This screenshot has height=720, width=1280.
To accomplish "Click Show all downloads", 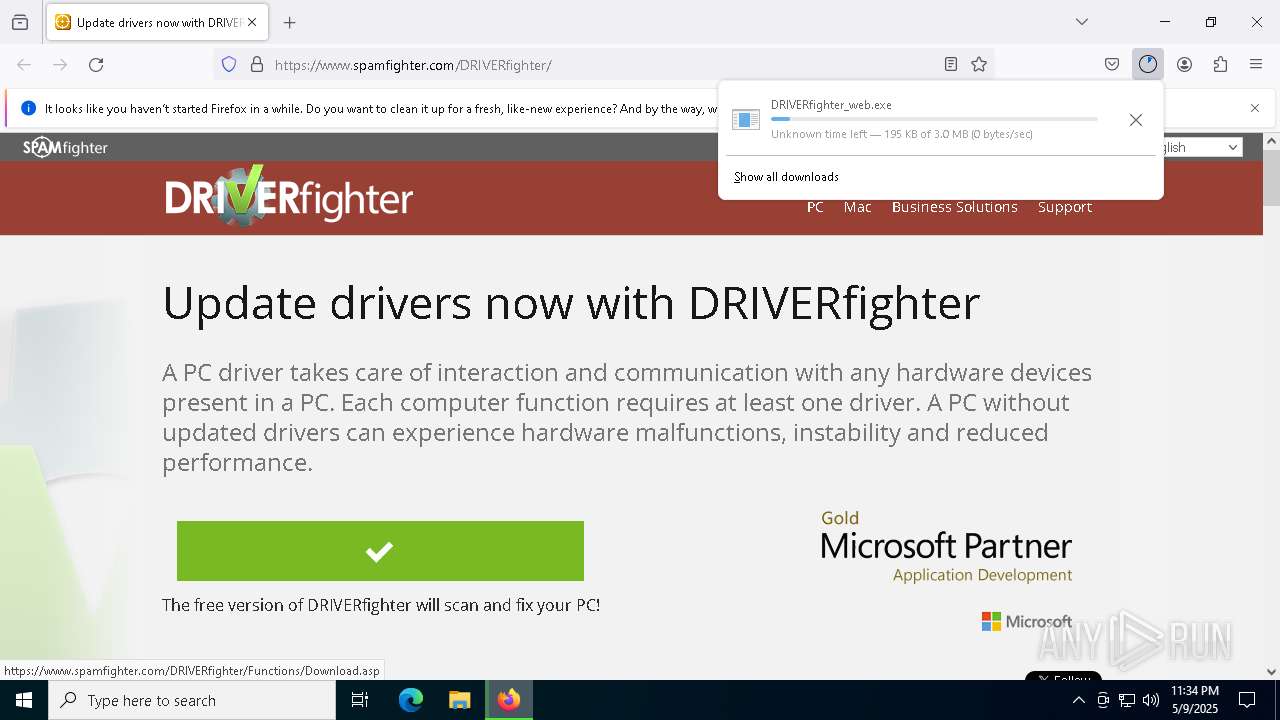I will [786, 177].
